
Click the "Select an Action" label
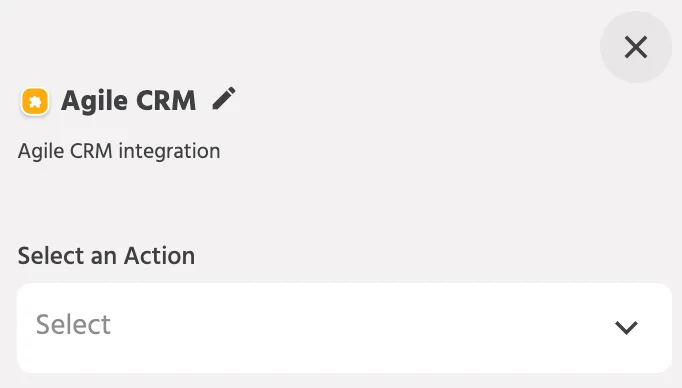tap(107, 256)
